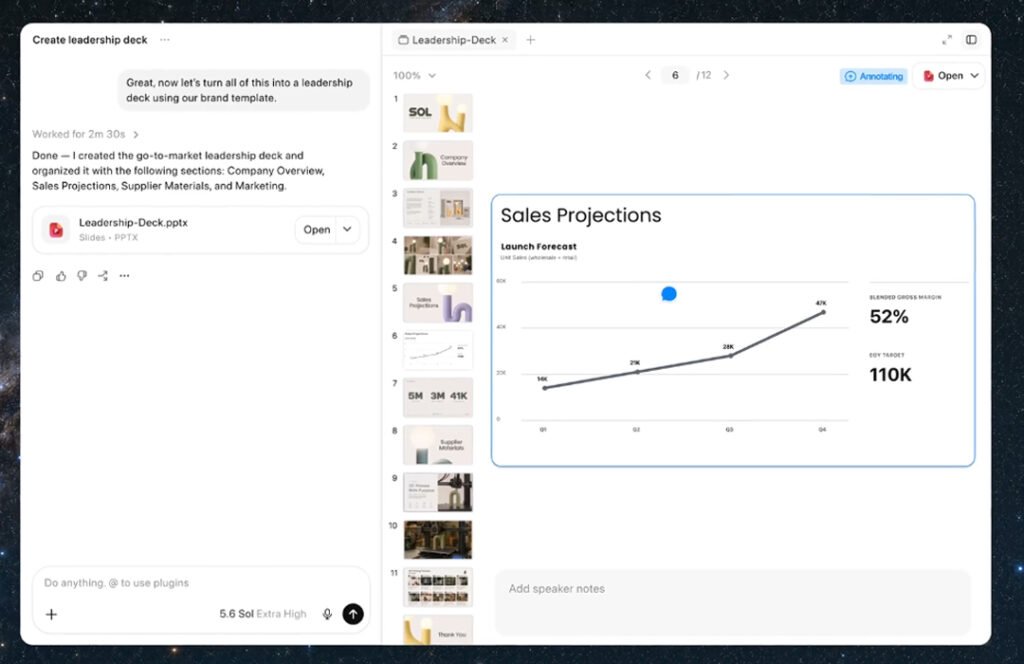
Task: Expand the Worked for 2m 30s details
Action: point(86,134)
